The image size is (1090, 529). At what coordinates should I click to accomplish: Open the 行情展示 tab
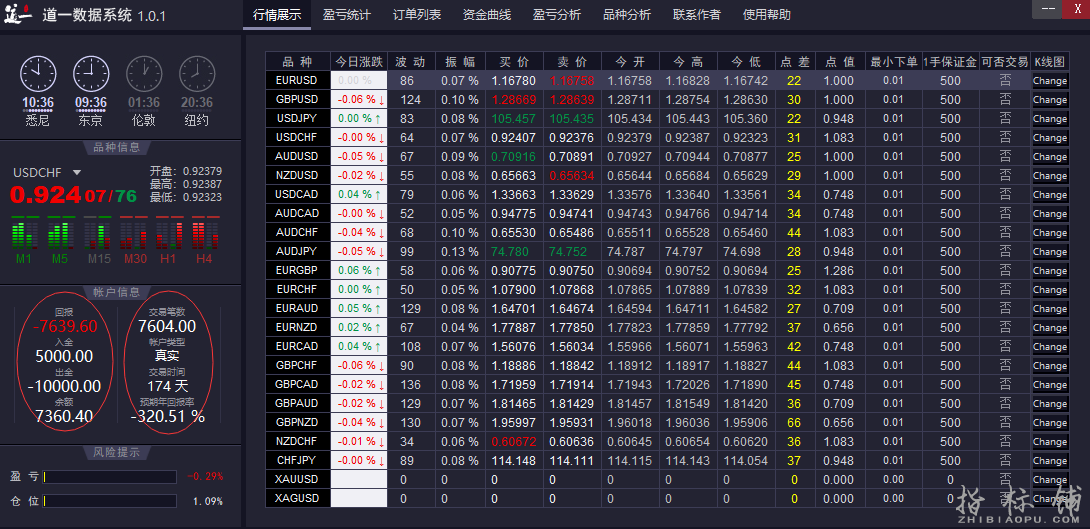[277, 15]
